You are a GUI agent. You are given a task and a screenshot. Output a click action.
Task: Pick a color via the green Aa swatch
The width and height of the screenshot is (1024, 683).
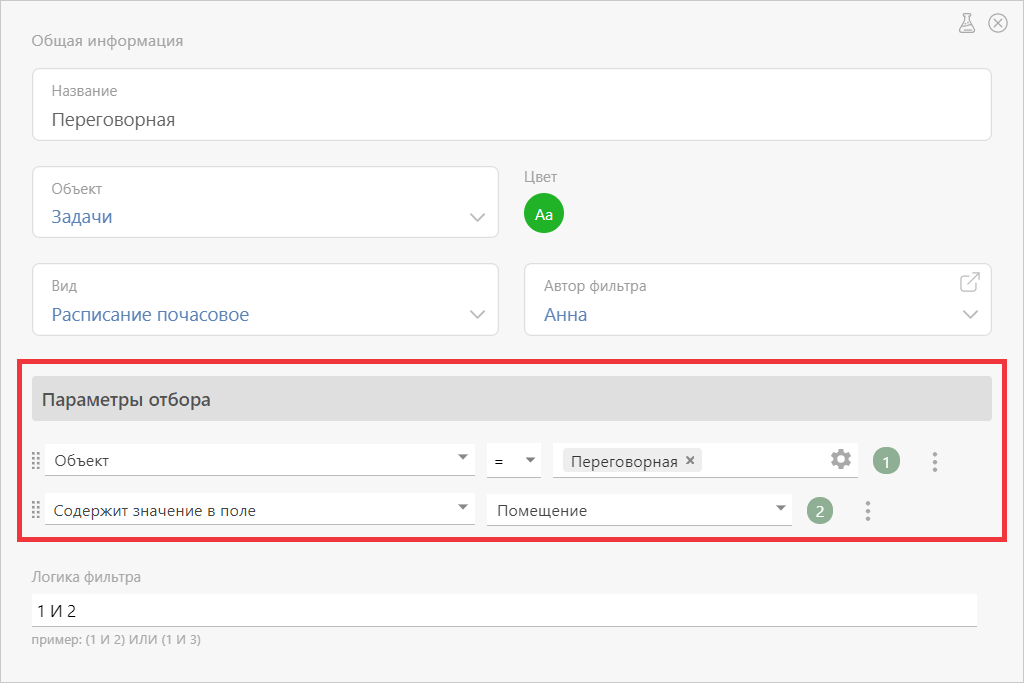click(543, 214)
